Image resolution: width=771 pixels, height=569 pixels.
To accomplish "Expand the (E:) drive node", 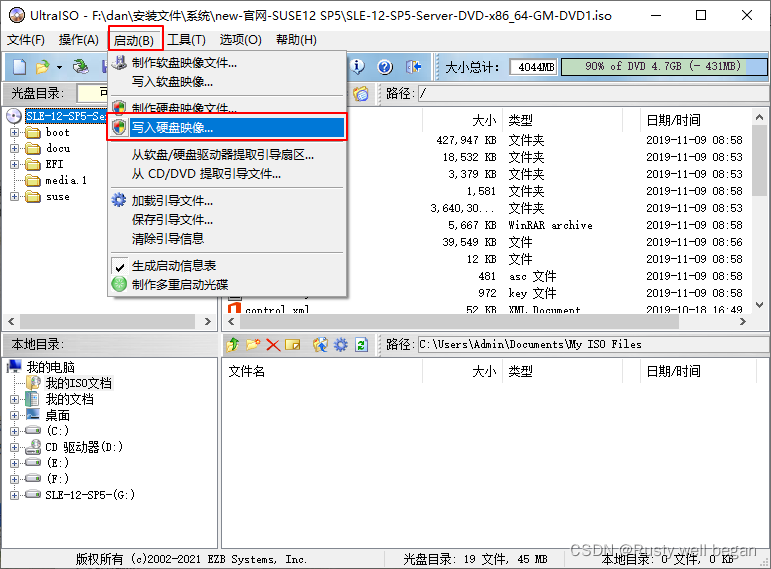I will point(14,463).
